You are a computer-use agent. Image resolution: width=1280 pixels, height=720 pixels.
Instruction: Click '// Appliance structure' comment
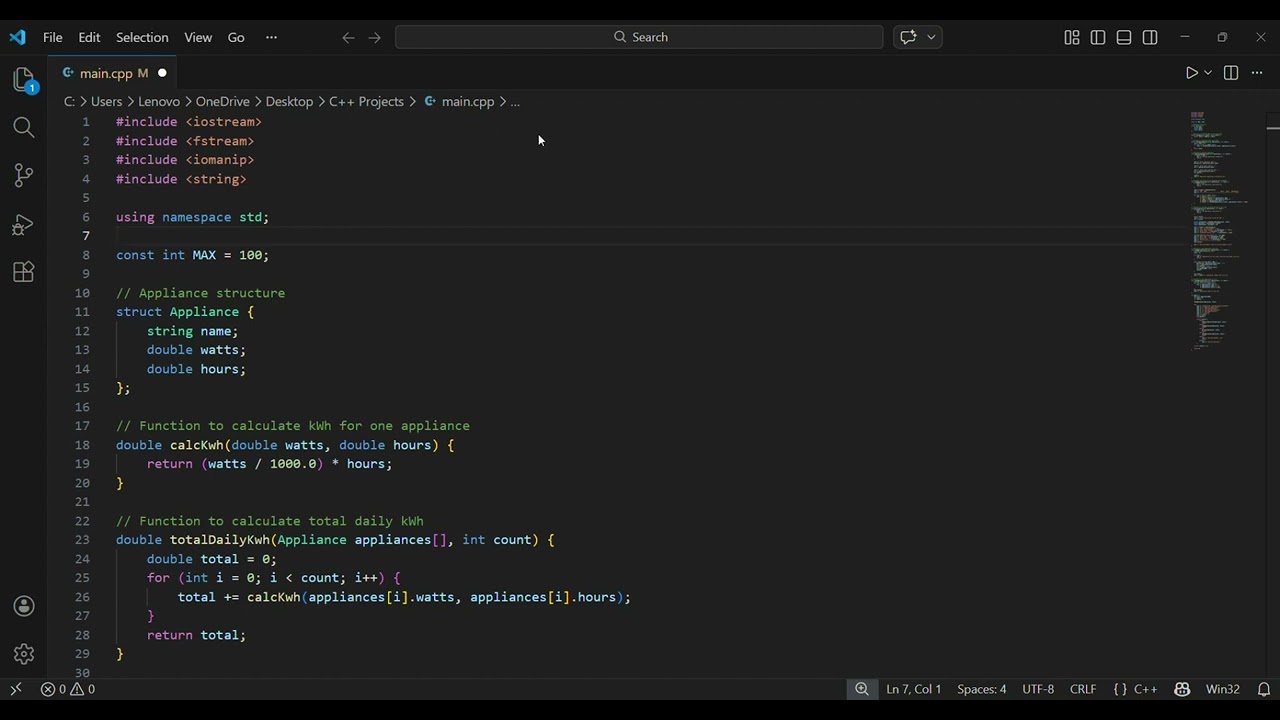pyautogui.click(x=200, y=293)
